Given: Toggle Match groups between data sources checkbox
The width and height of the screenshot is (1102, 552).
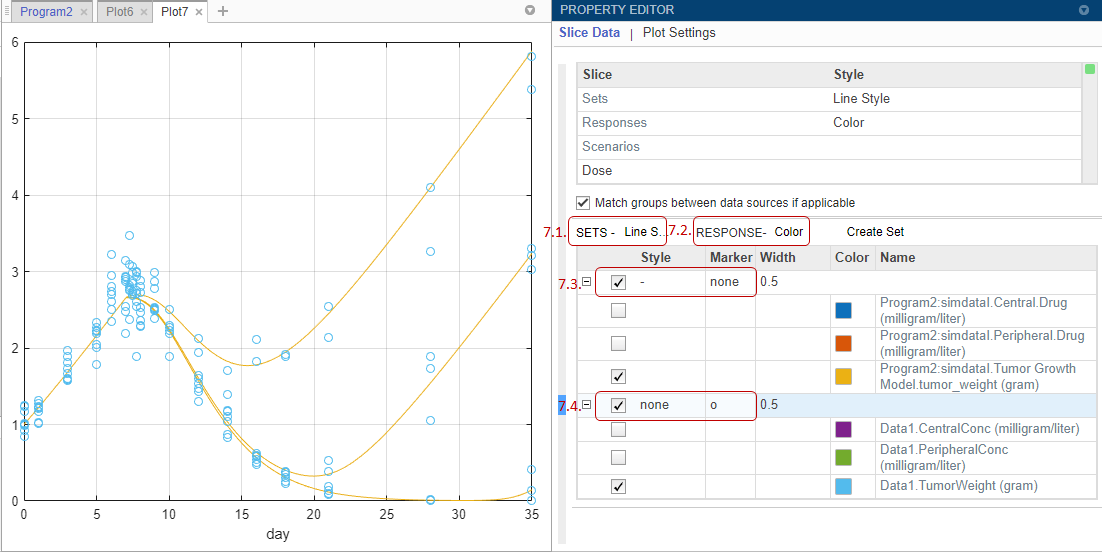Looking at the screenshot, I should pyautogui.click(x=583, y=203).
